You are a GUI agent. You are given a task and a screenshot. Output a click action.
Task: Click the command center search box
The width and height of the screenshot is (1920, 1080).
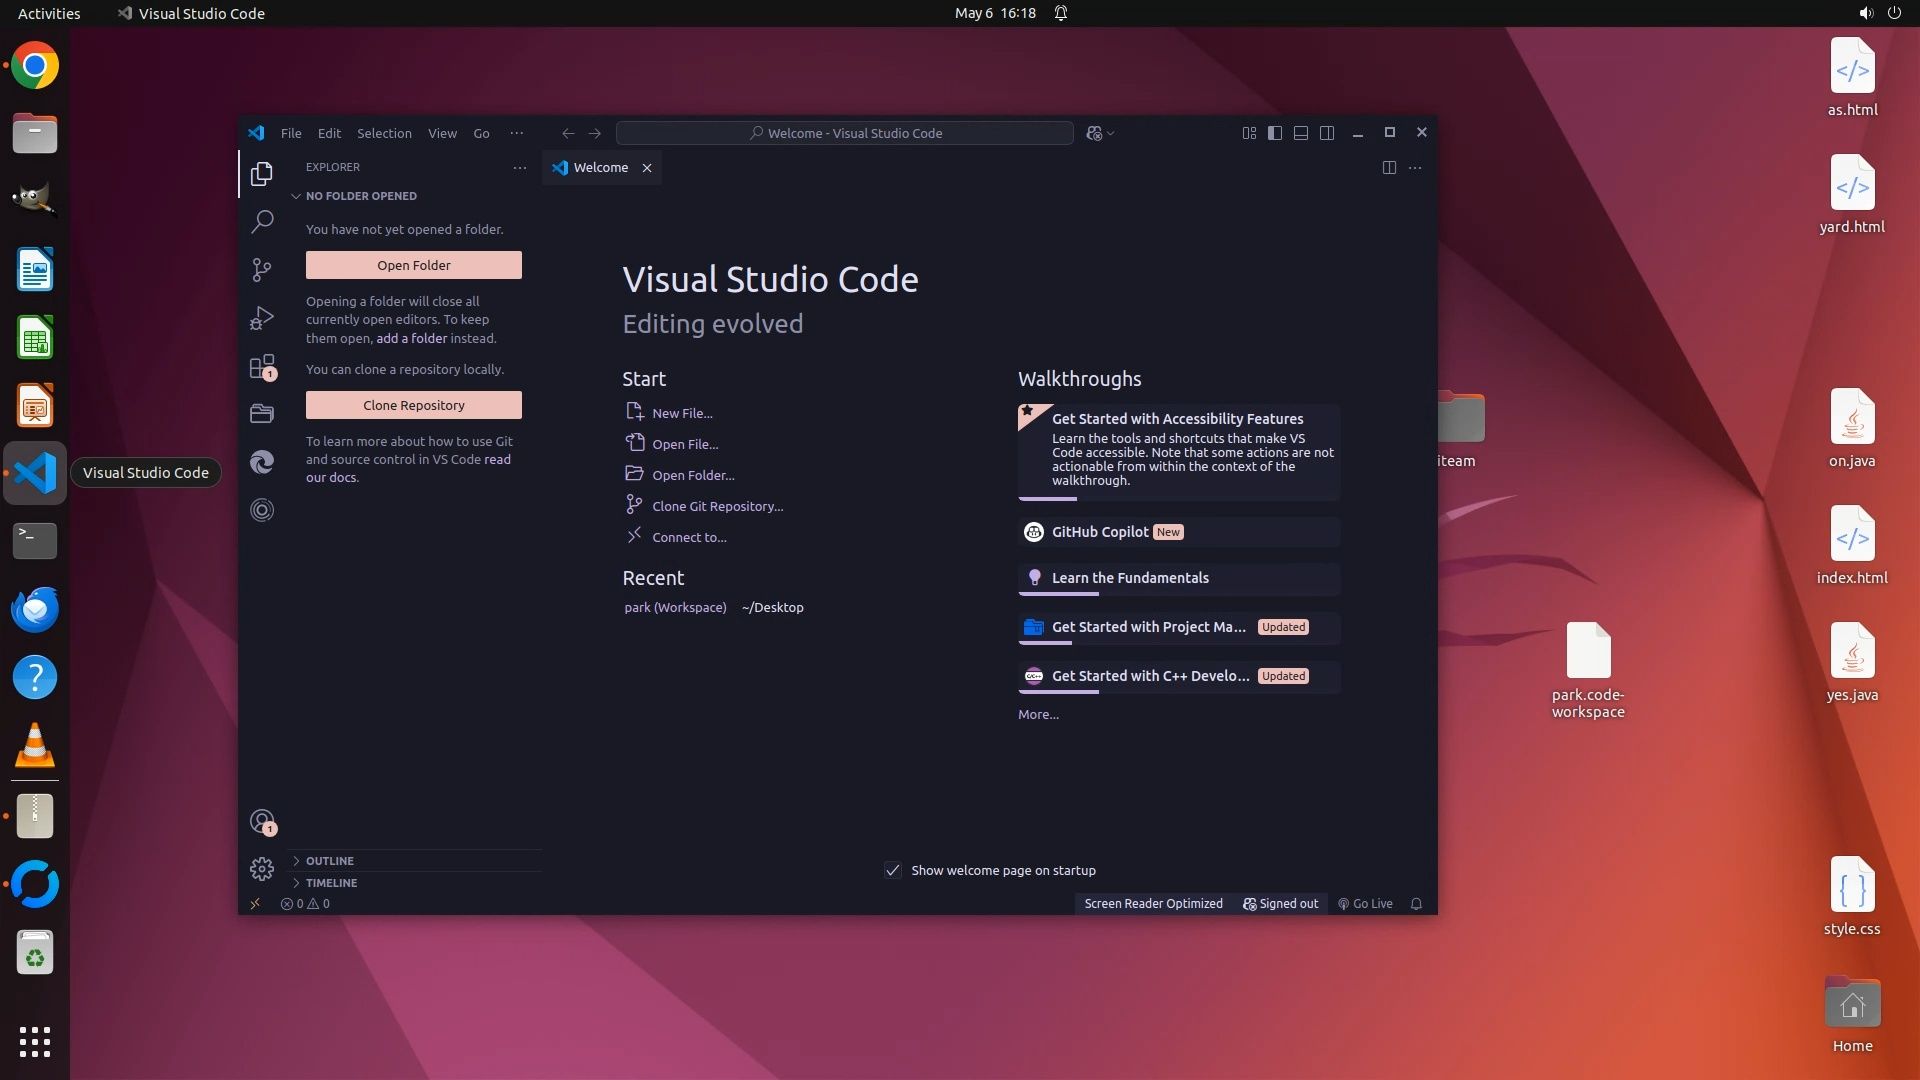click(x=845, y=133)
